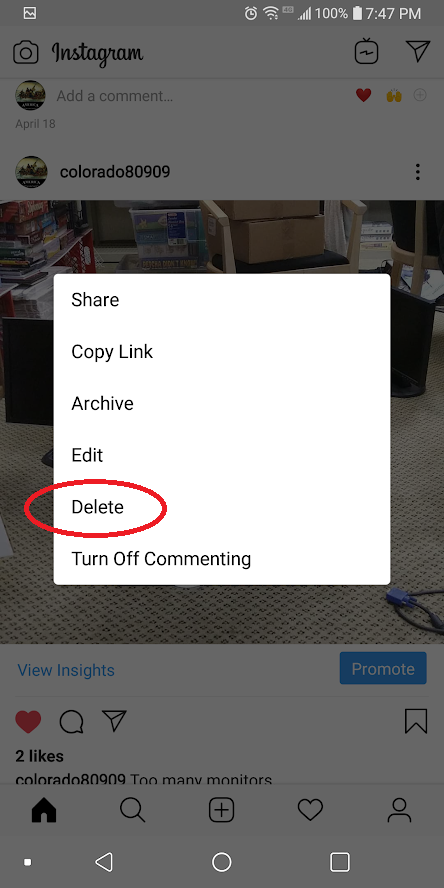Select Delete from the post menu
This screenshot has height=888, width=444.
click(x=97, y=507)
